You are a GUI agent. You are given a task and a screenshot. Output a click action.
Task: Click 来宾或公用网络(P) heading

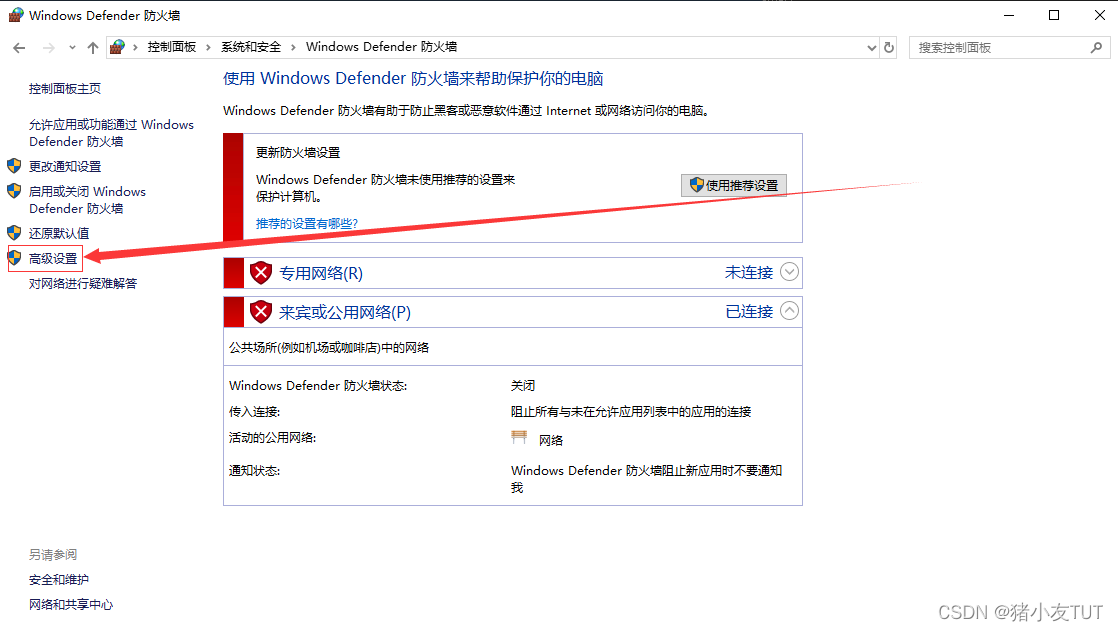click(x=345, y=312)
